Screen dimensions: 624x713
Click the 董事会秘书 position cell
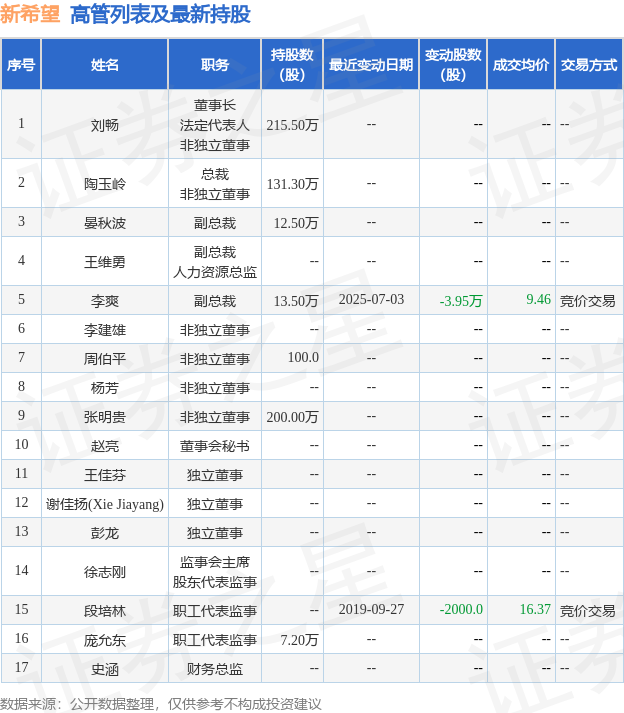[x=215, y=446]
